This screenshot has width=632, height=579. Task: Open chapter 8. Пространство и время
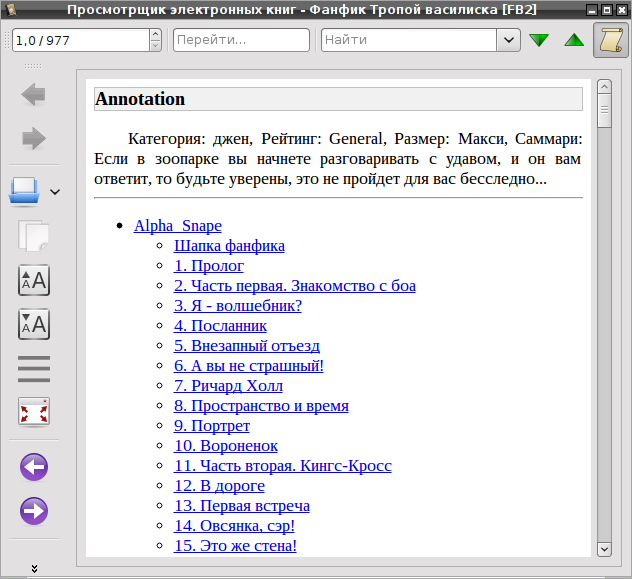pos(261,406)
